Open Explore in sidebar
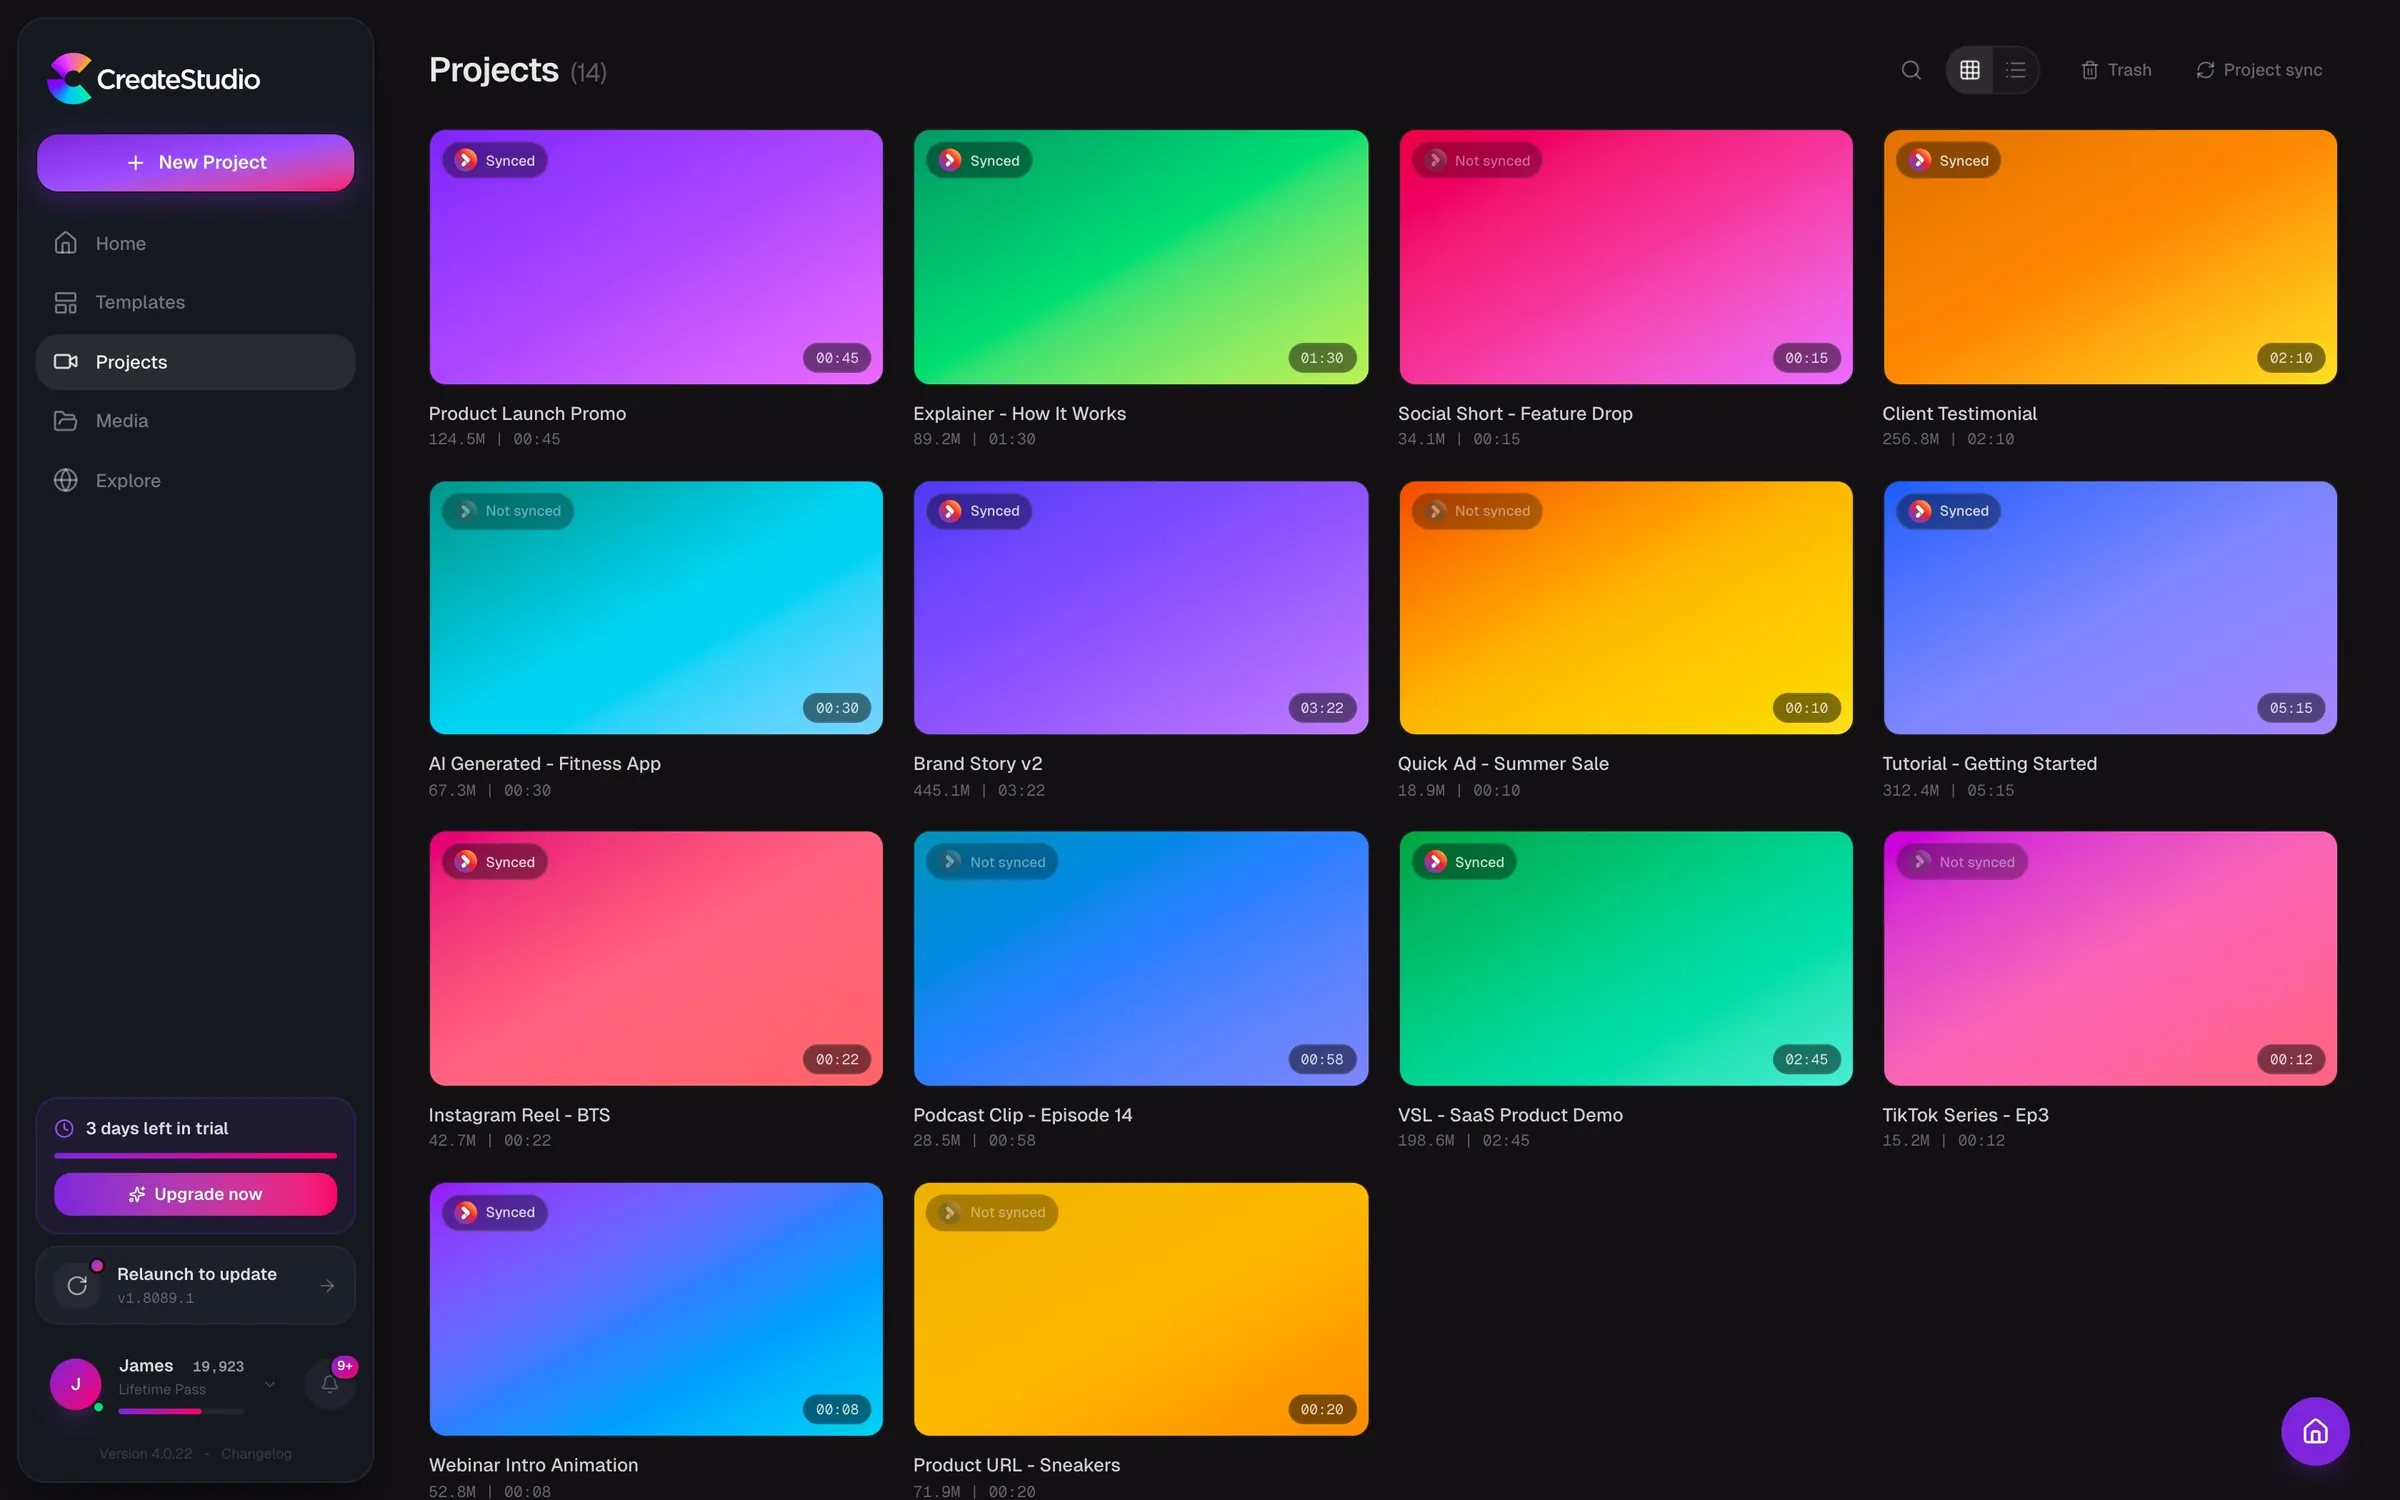The image size is (2400, 1500). 196,480
